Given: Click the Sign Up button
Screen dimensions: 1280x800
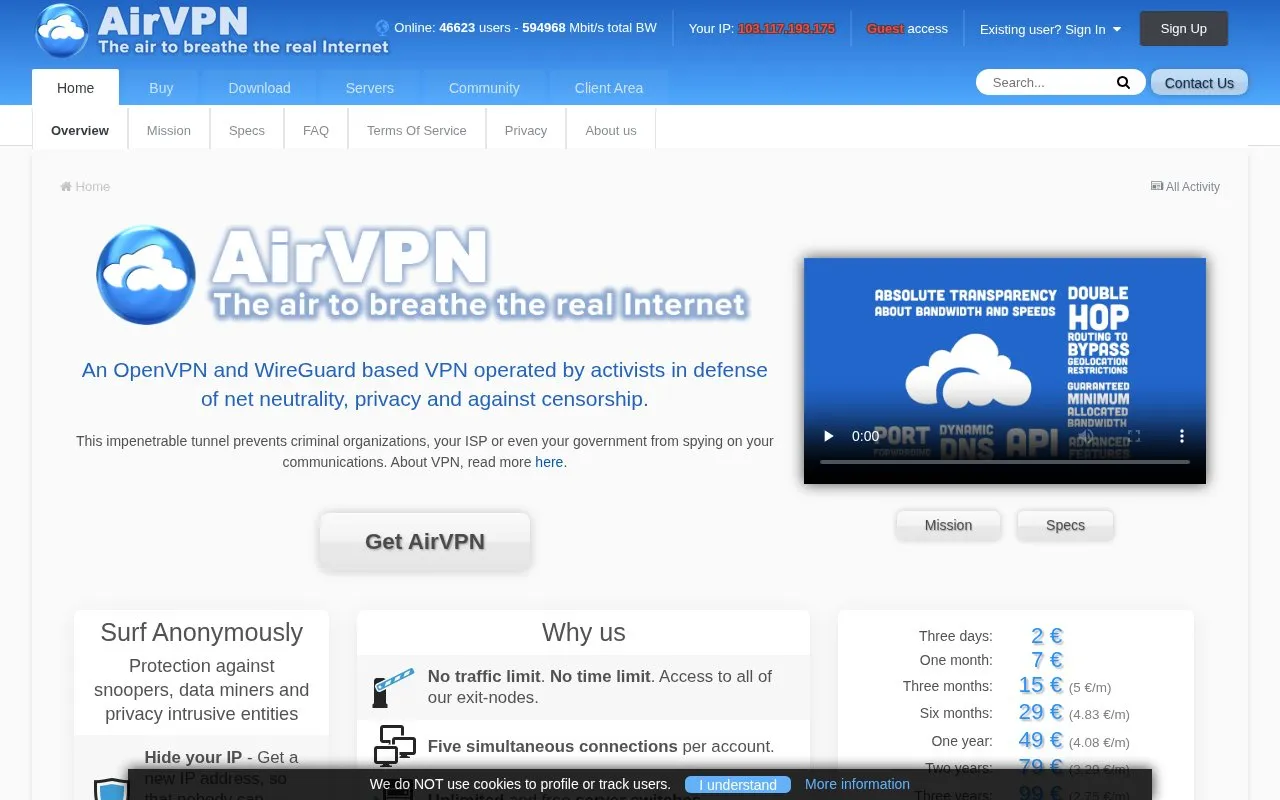Looking at the screenshot, I should pos(1184,29).
